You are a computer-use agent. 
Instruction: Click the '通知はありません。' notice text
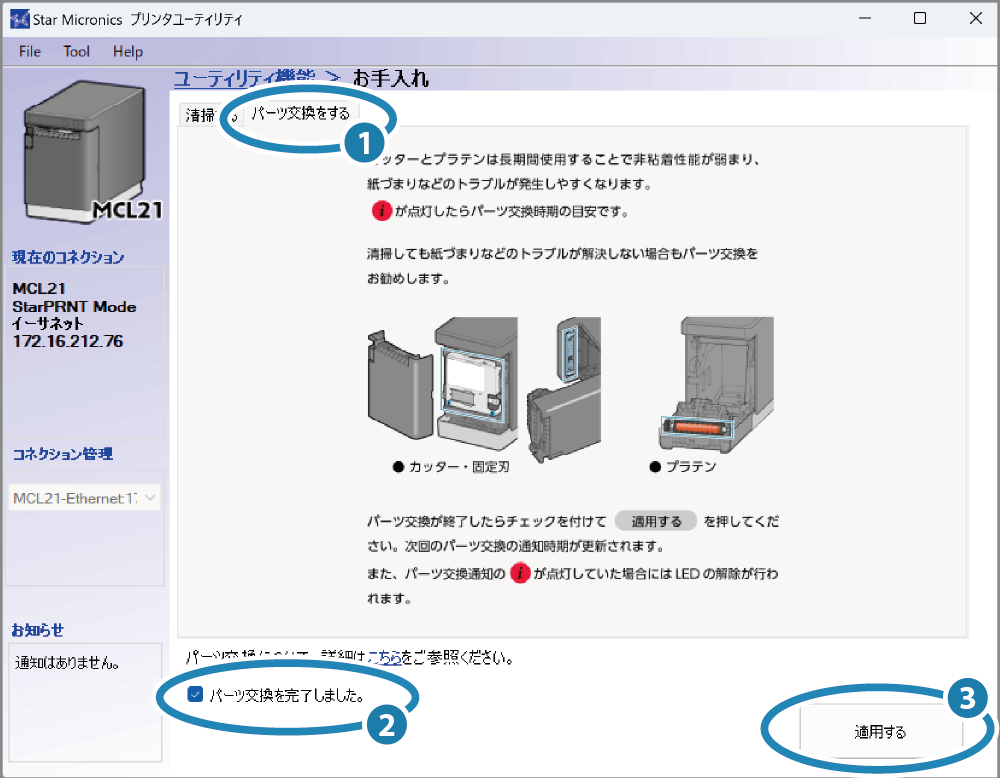click(x=68, y=663)
